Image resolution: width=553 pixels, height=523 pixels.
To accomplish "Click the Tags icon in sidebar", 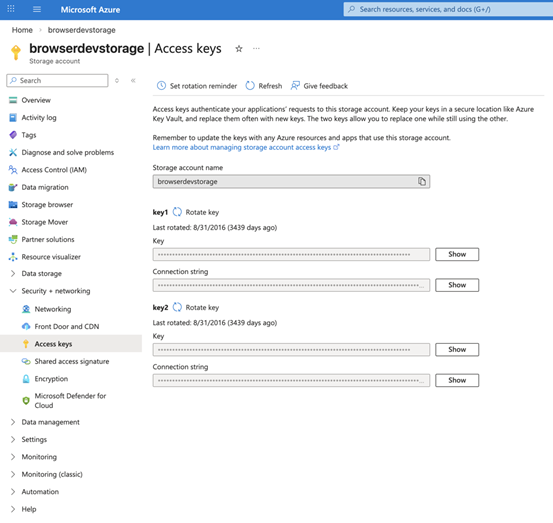I will tap(13, 135).
